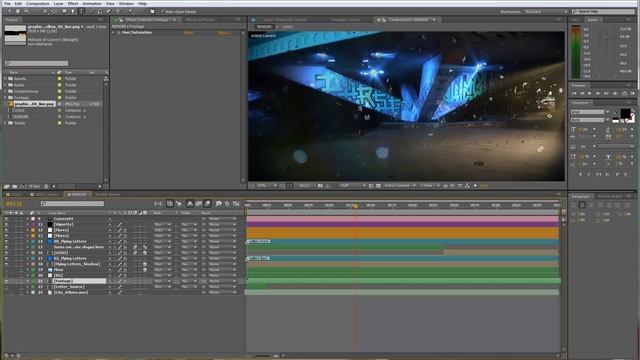640x360 pixels.
Task: Toggle motion blur switch on LOGO layer
Action: tap(135, 253)
